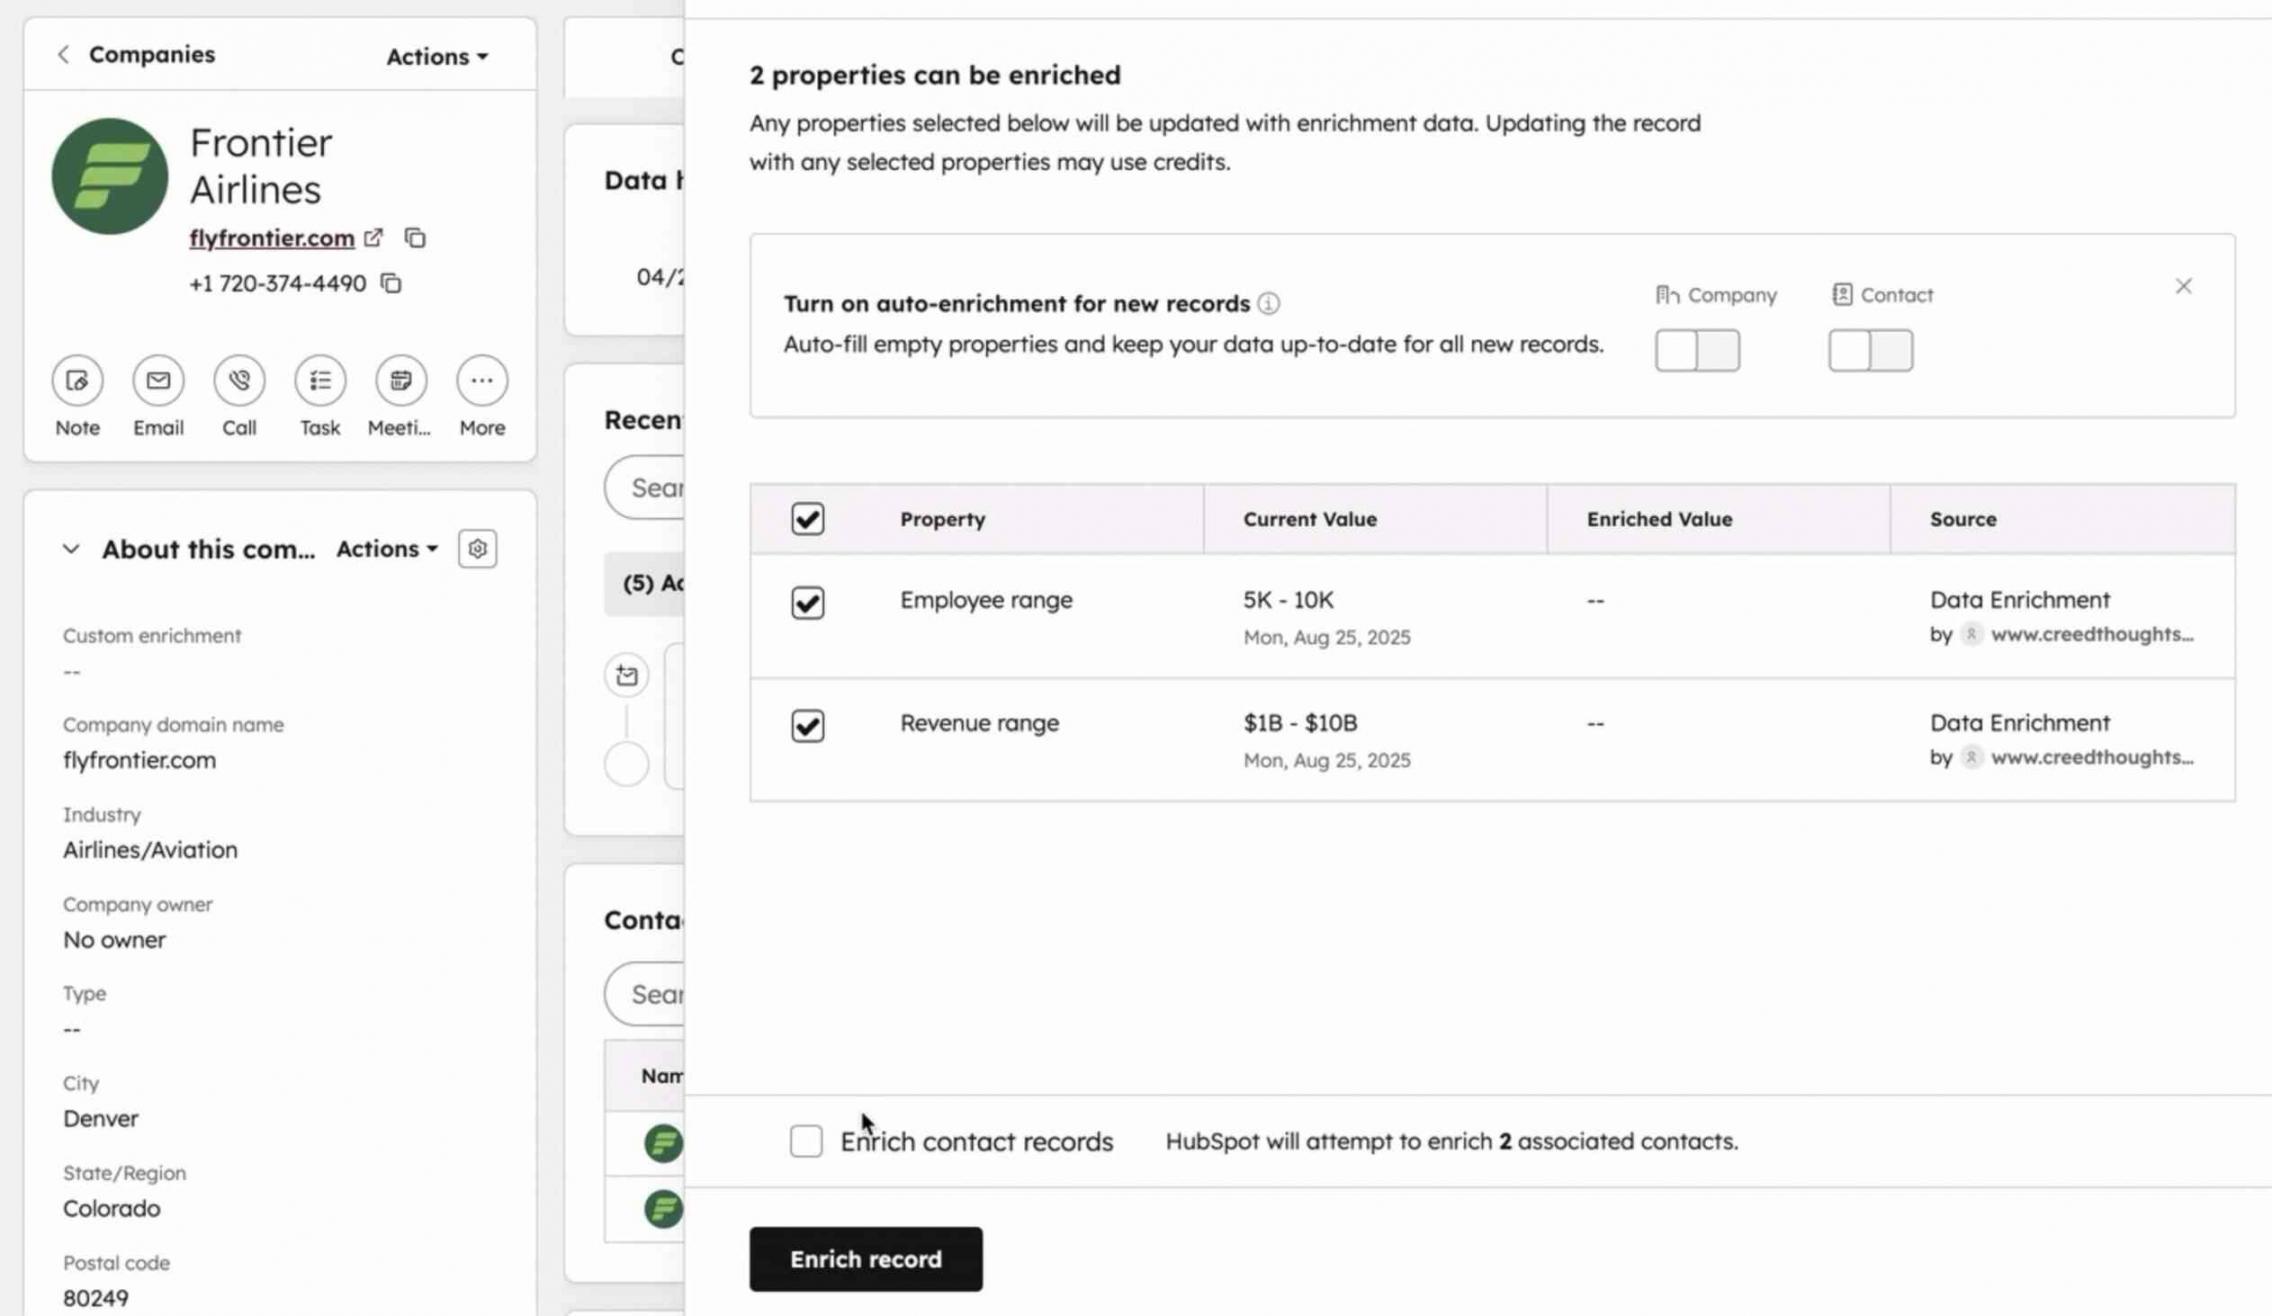Toggle Company auto-enrichment switch

pos(1697,350)
